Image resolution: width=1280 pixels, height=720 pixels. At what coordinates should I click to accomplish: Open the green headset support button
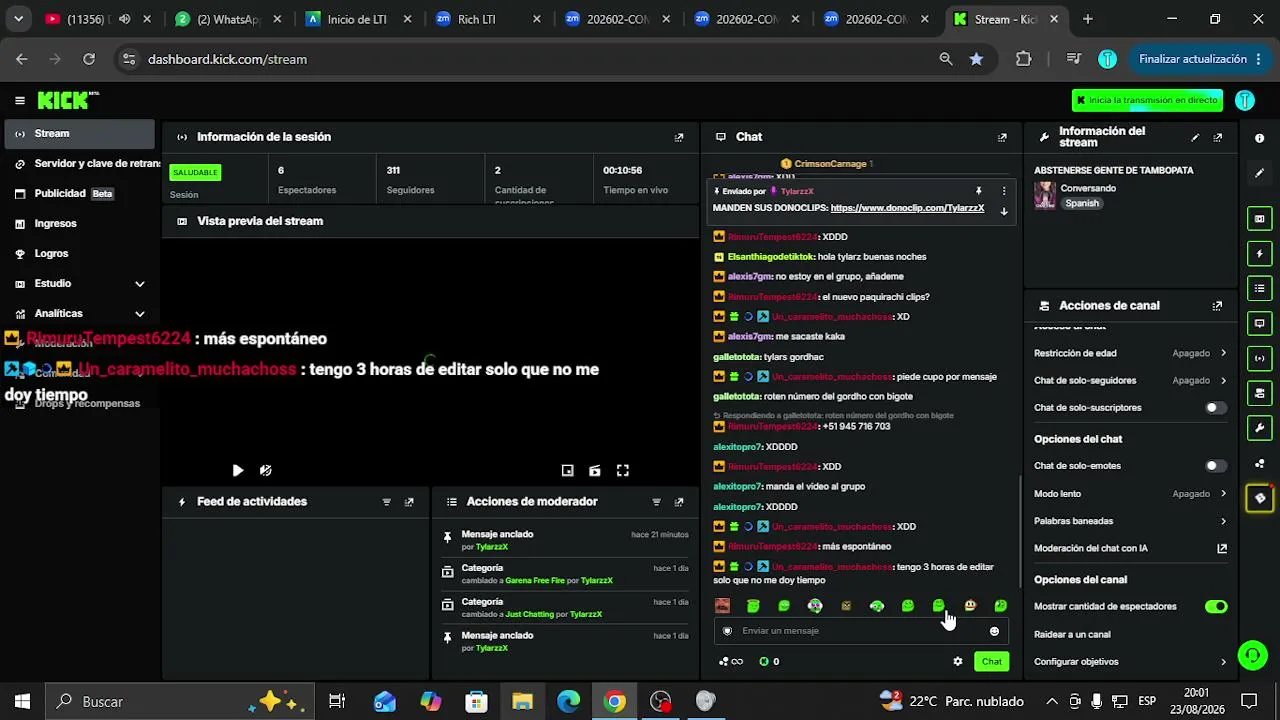click(x=1253, y=655)
